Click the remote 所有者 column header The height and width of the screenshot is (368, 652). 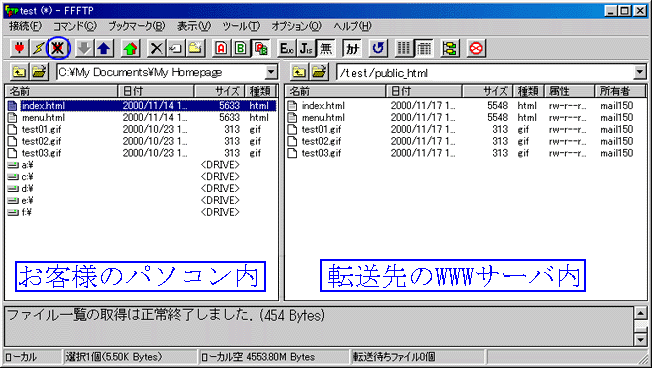pos(620,91)
